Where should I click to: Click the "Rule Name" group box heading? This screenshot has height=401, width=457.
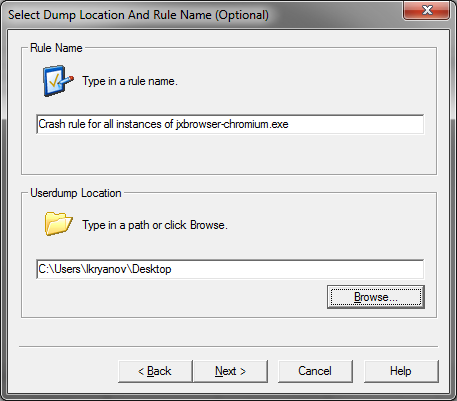tap(56, 48)
